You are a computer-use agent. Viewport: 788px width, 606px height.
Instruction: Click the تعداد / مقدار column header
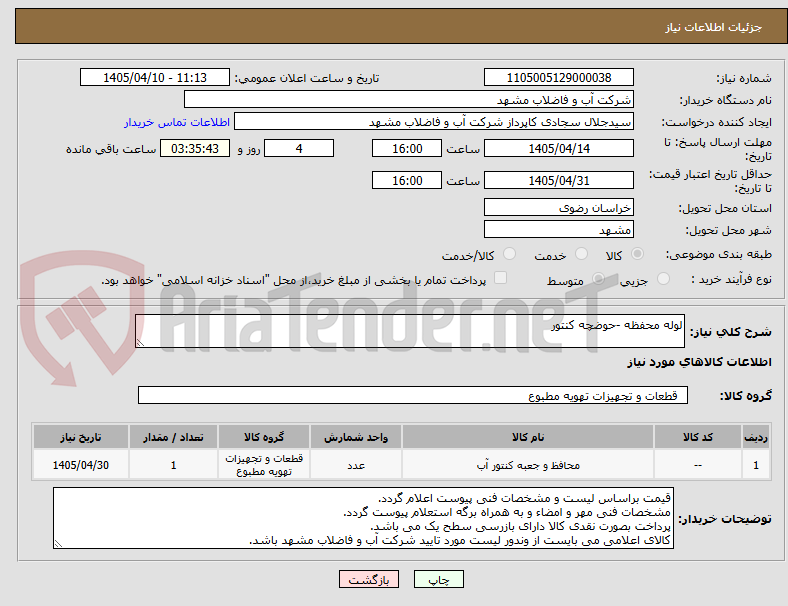pos(173,437)
